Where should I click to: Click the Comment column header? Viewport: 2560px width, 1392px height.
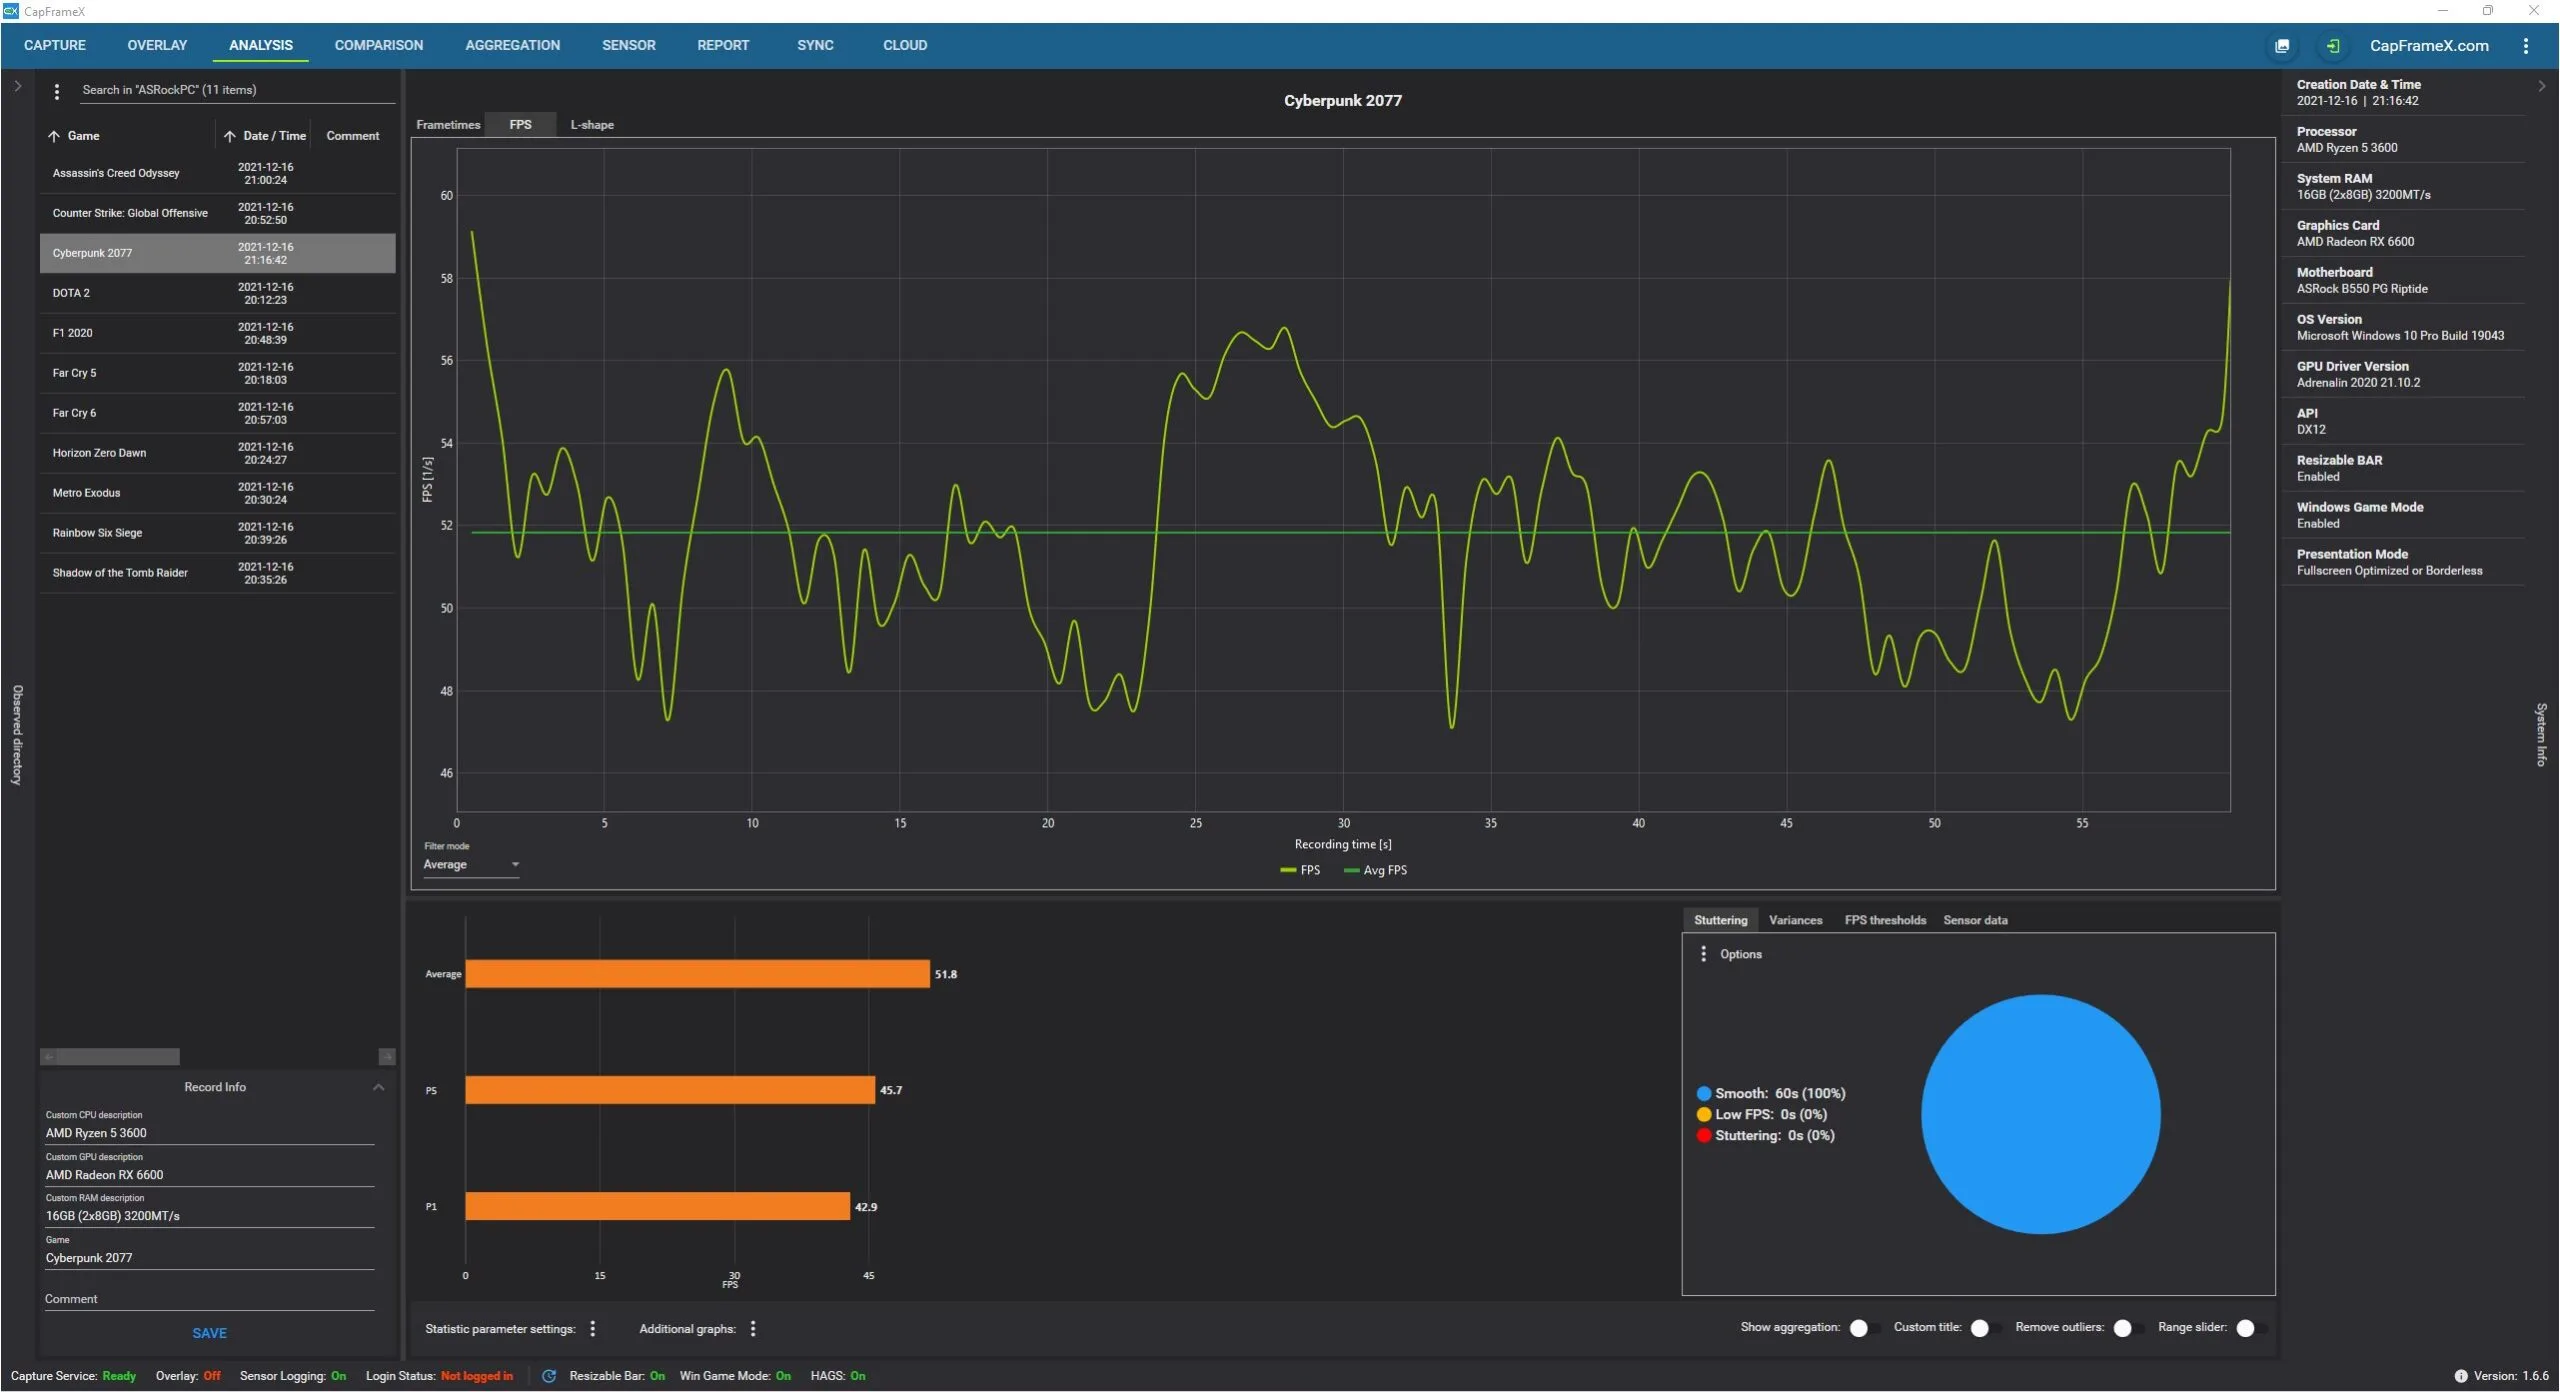[353, 136]
